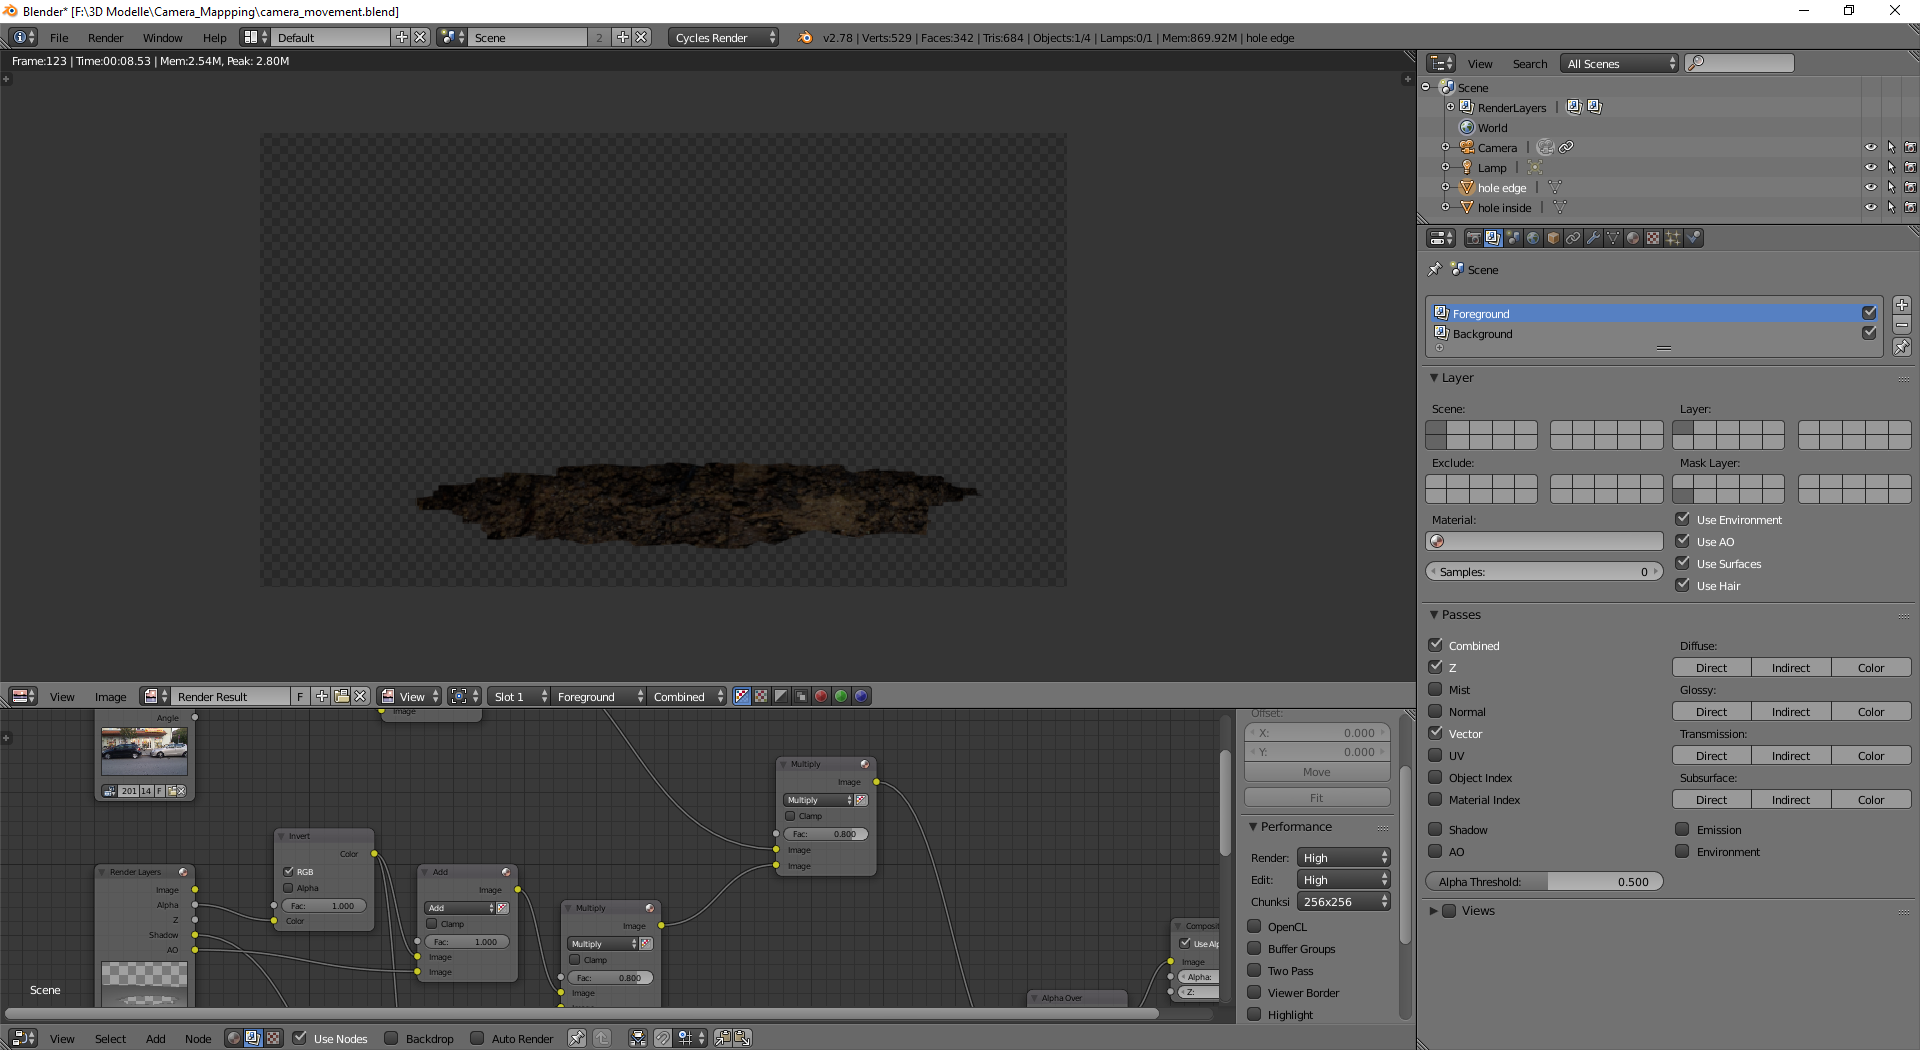Adjust the Alpha Threshold slider
1920x1050 pixels.
coord(1544,881)
